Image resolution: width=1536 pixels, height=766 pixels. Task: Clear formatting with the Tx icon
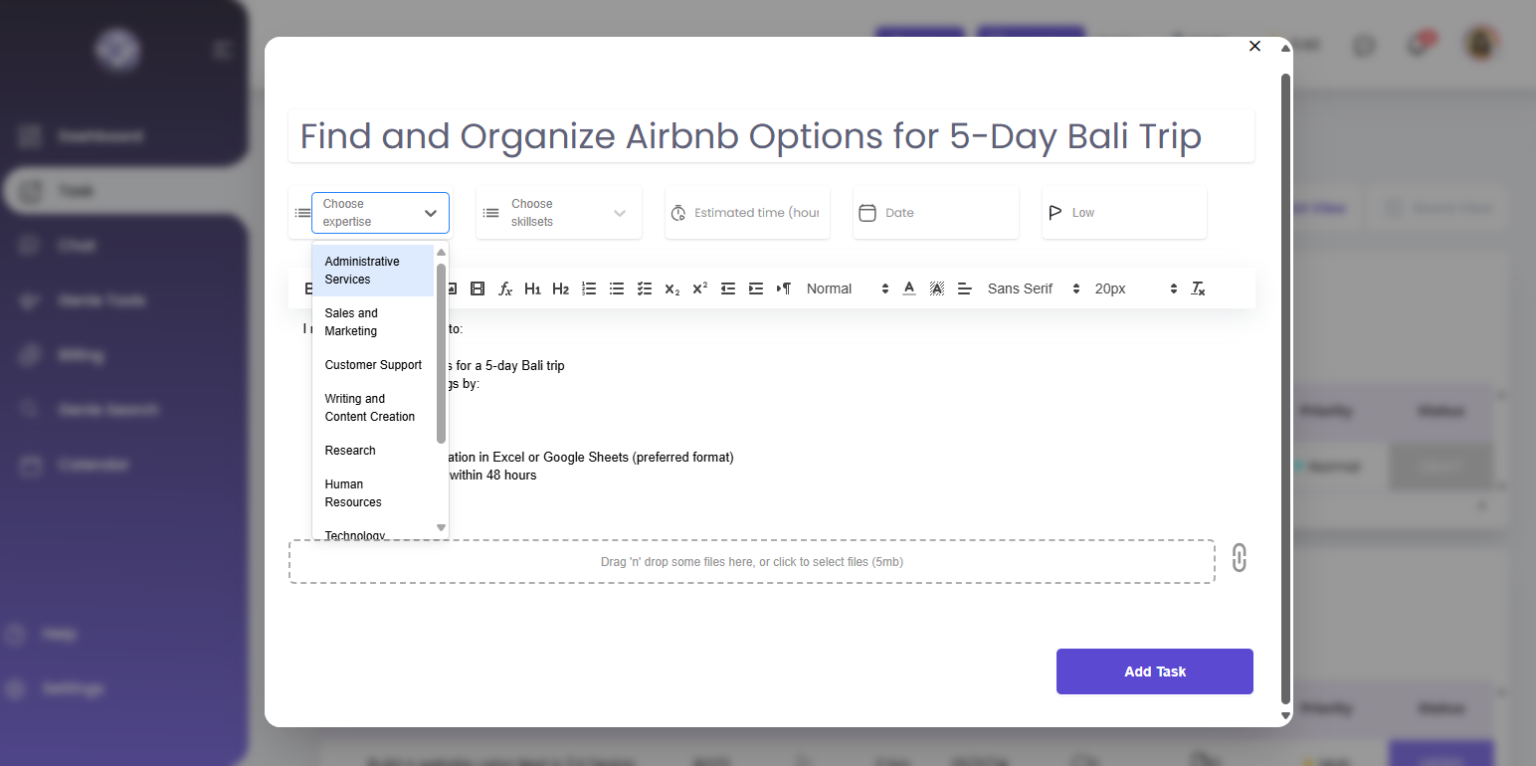pyautogui.click(x=1198, y=288)
